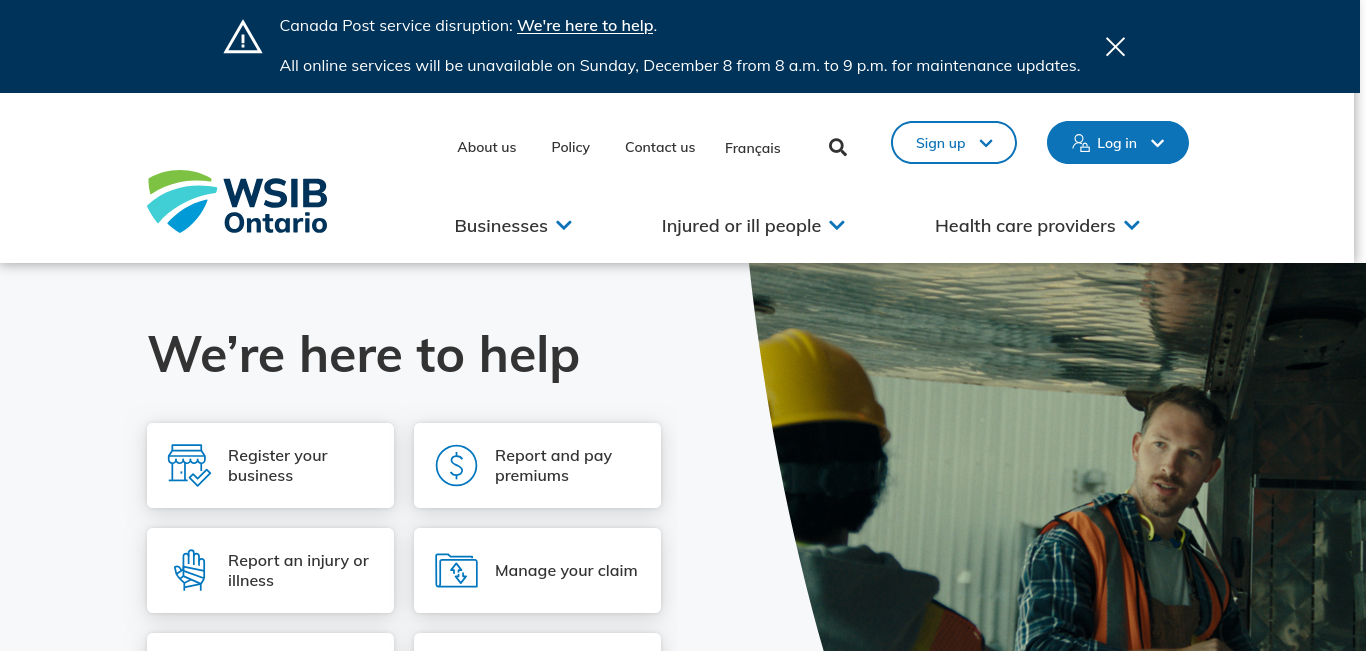1366x651 pixels.
Task: Click the injured hand icon
Action: pos(189,570)
